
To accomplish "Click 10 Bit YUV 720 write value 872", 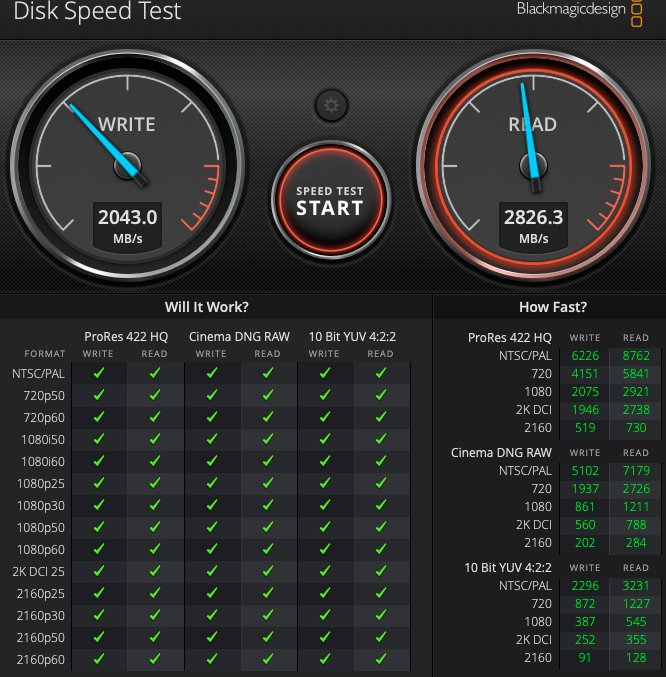I will [x=585, y=604].
